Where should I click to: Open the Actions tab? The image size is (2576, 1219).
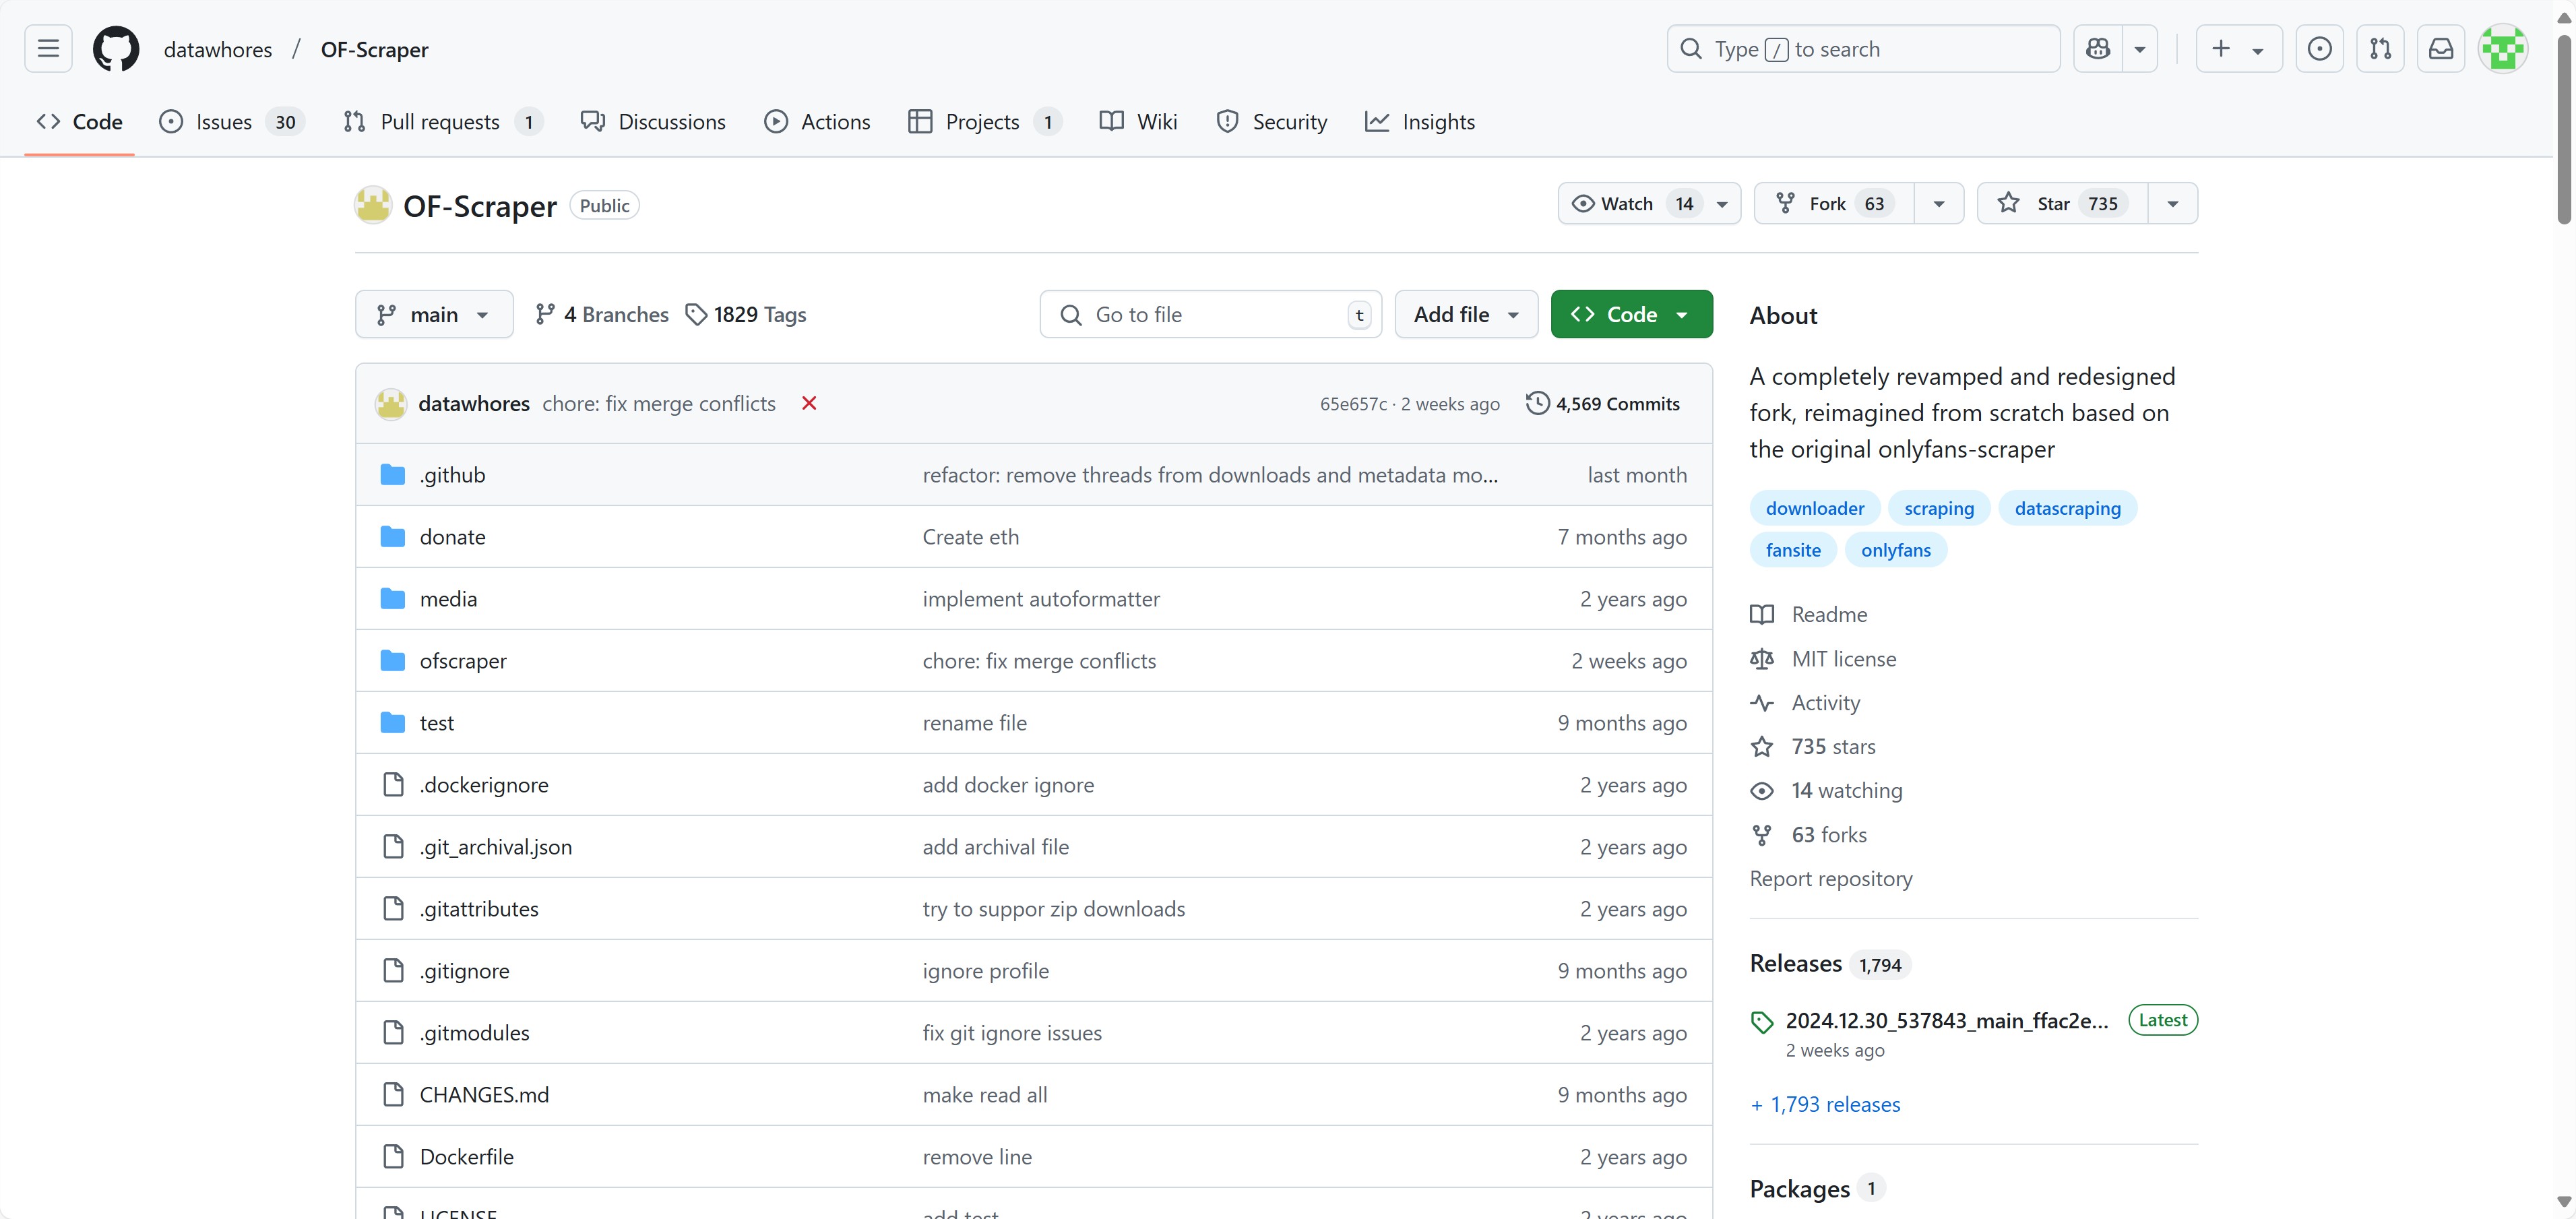click(817, 122)
